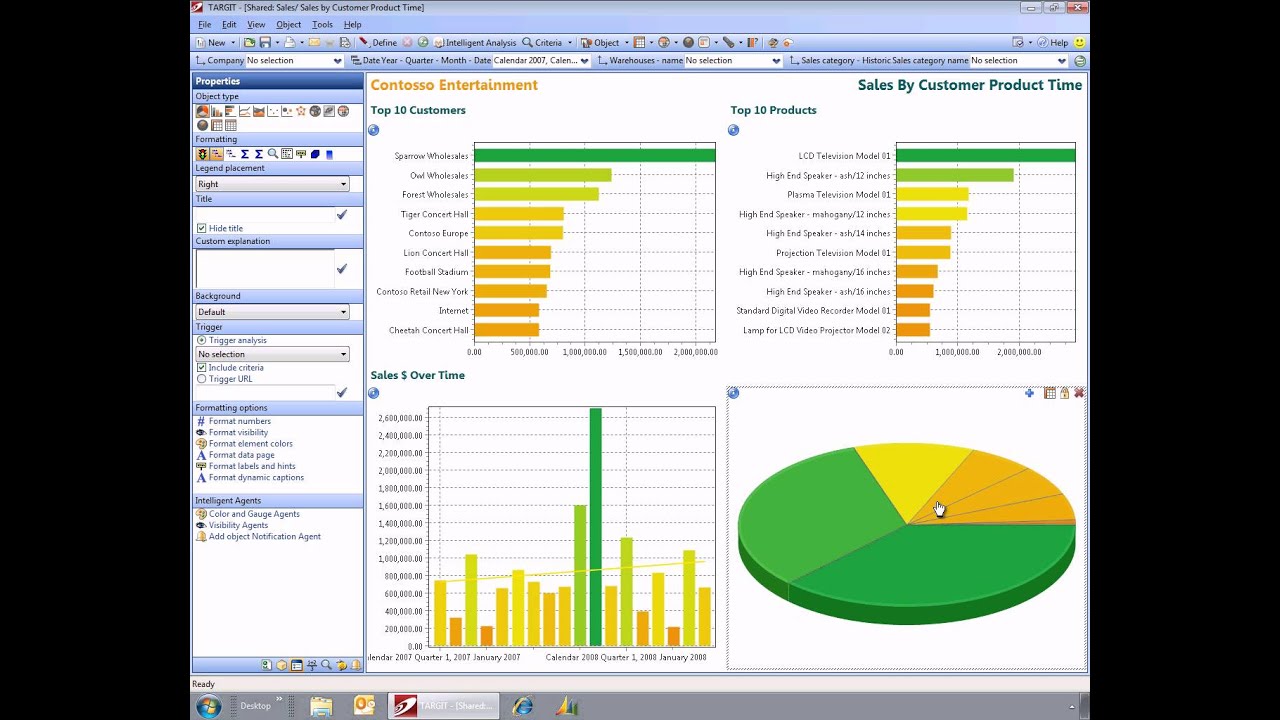Open Outlook from the Windows taskbar
Image resolution: width=1280 pixels, height=720 pixels.
pos(365,705)
